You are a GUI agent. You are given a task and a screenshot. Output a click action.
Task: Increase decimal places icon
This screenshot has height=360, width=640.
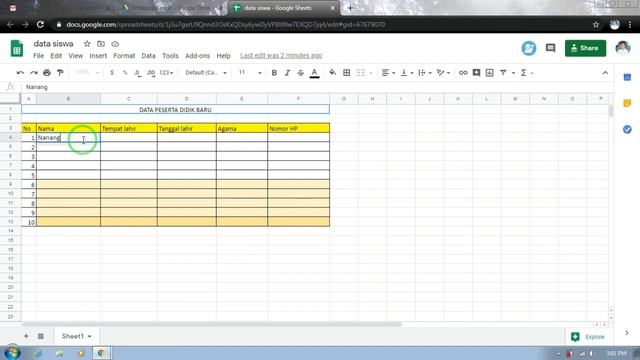(151, 73)
